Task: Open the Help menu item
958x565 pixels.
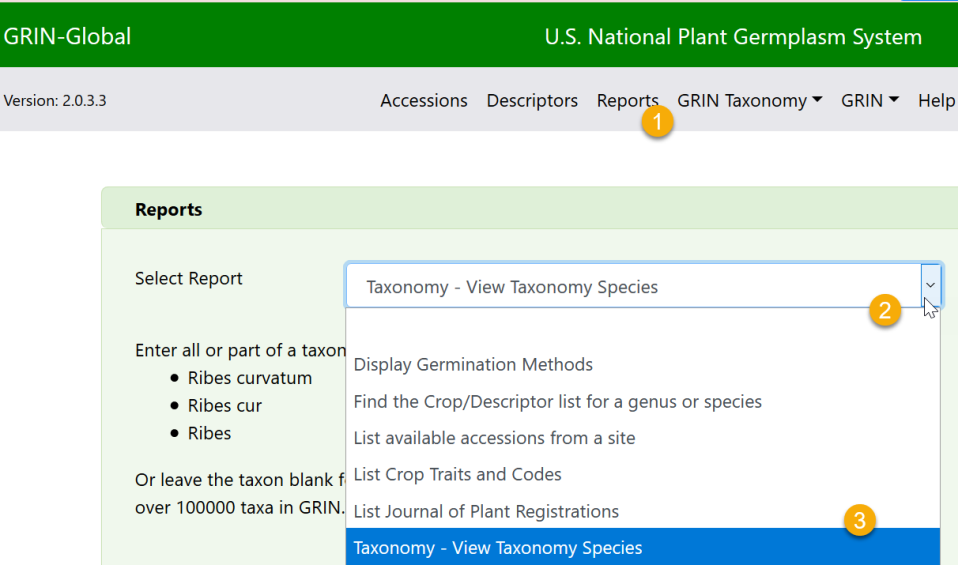Action: point(936,100)
